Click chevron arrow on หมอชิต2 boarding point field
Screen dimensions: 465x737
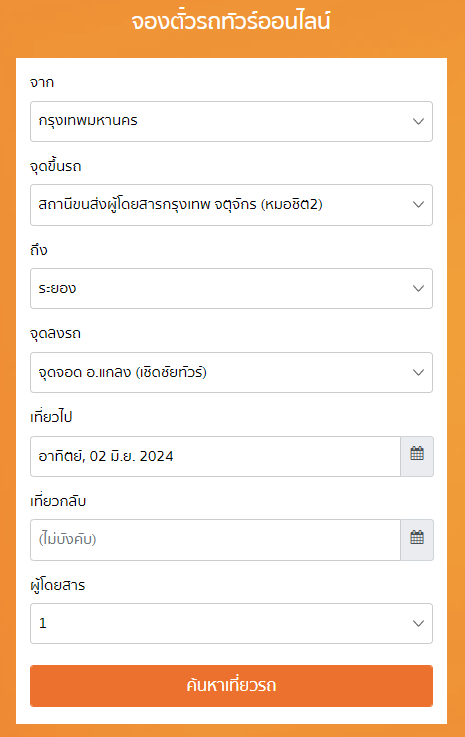click(418, 204)
